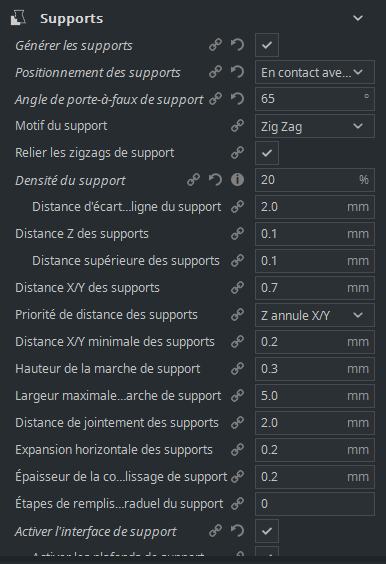Click the 'Densité du support' percentage field
Viewport: 386px width, 564px height.
click(x=315, y=180)
